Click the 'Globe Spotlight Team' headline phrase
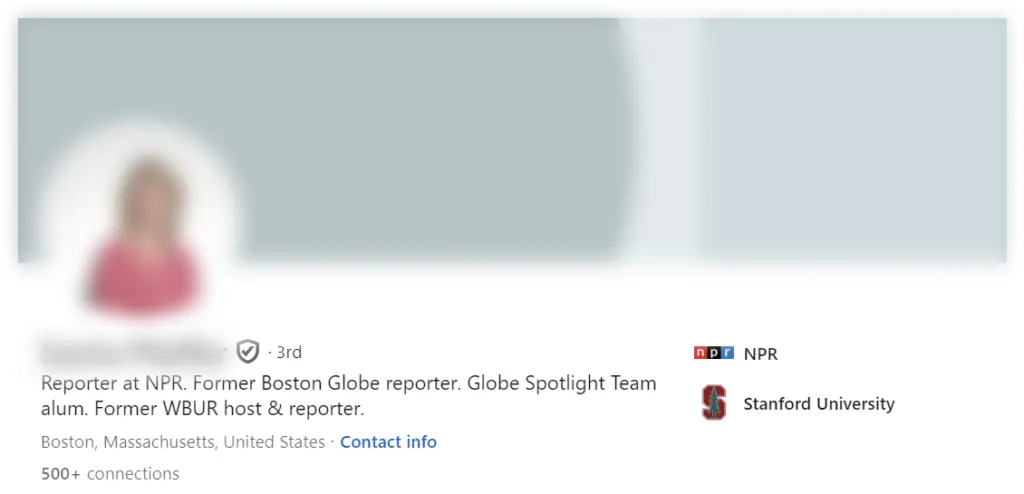Screen dimensions: 1024x494 (x=562, y=383)
